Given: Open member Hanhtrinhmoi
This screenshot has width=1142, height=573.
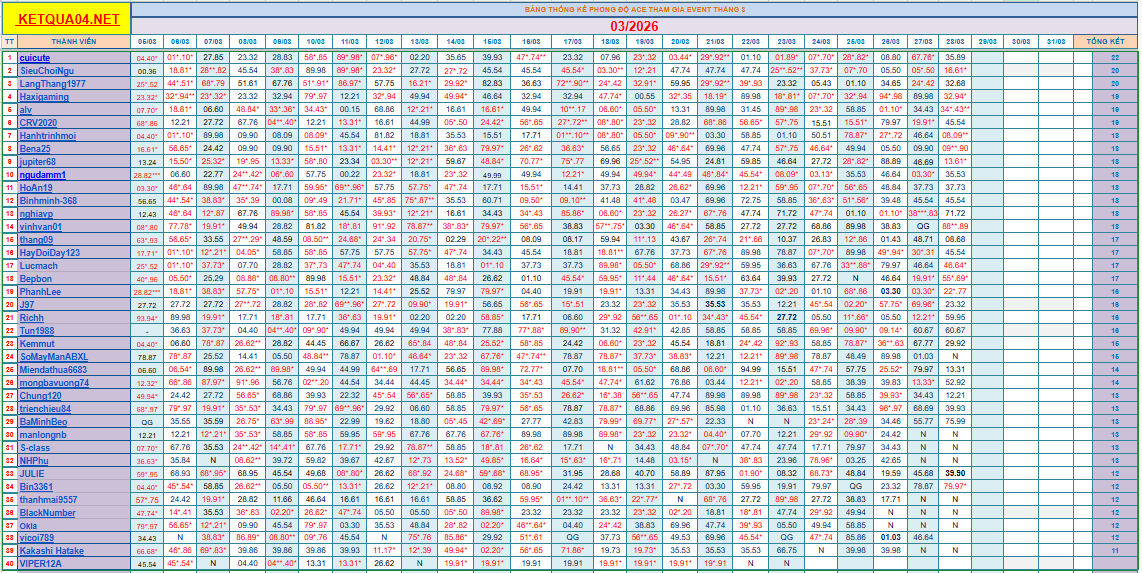Looking at the screenshot, I should click(48, 135).
